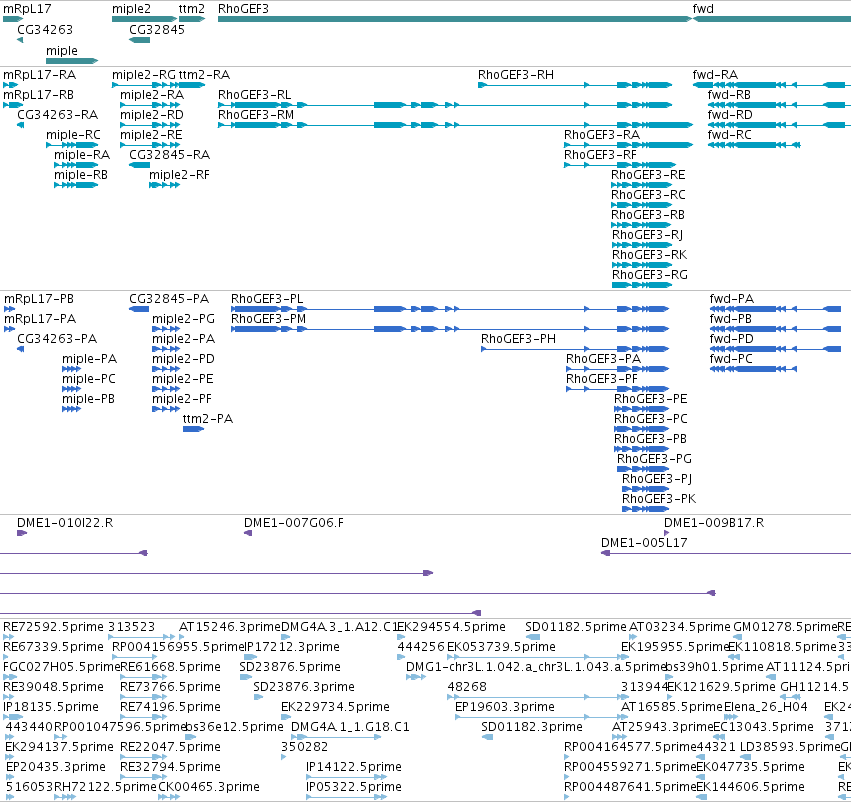Click the RhoGEF3-RJ transcript label
Image resolution: width=851 pixels, height=802 pixels.
coord(647,235)
